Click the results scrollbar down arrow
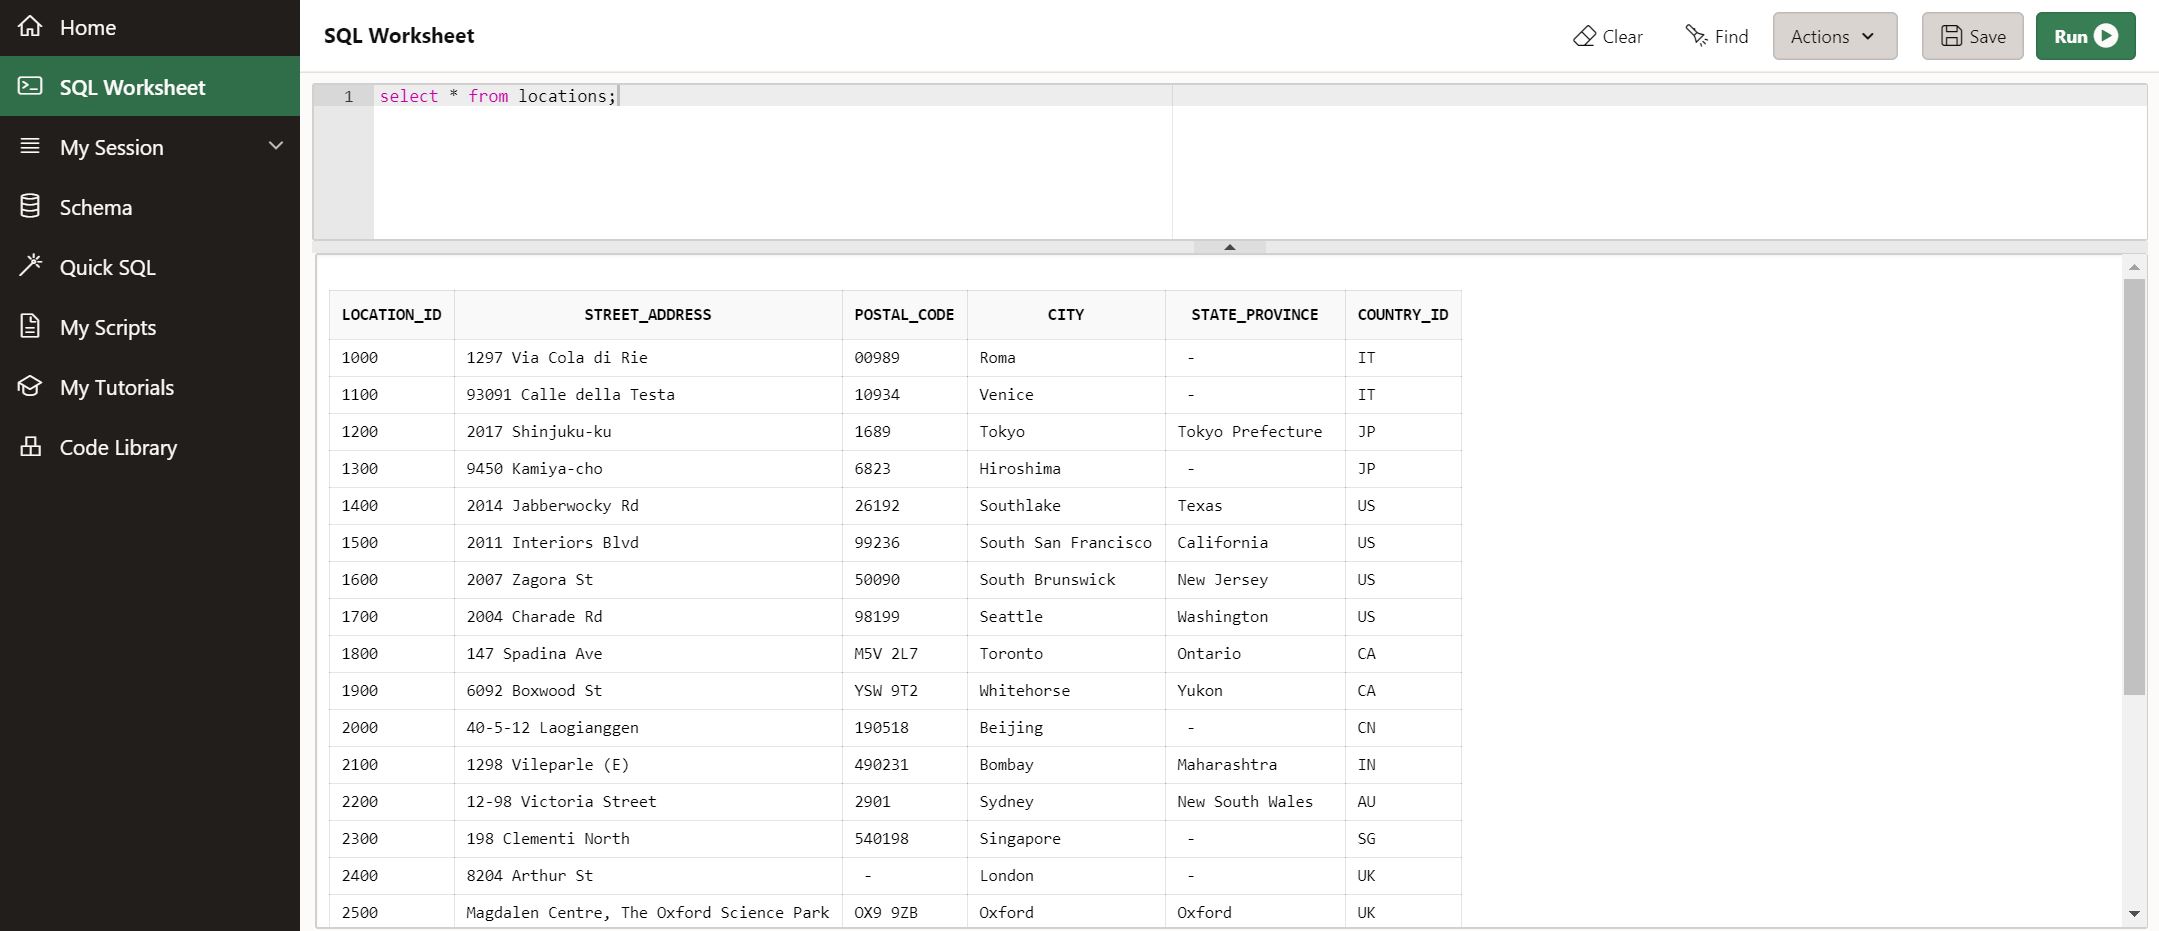Viewport: 2159px width, 931px height. [x=2134, y=913]
